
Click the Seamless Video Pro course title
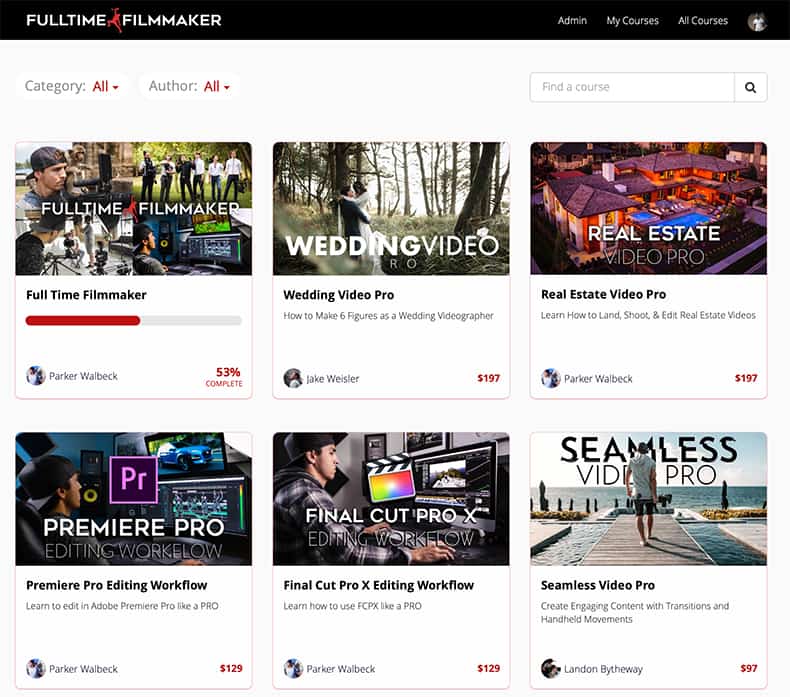click(x=598, y=585)
